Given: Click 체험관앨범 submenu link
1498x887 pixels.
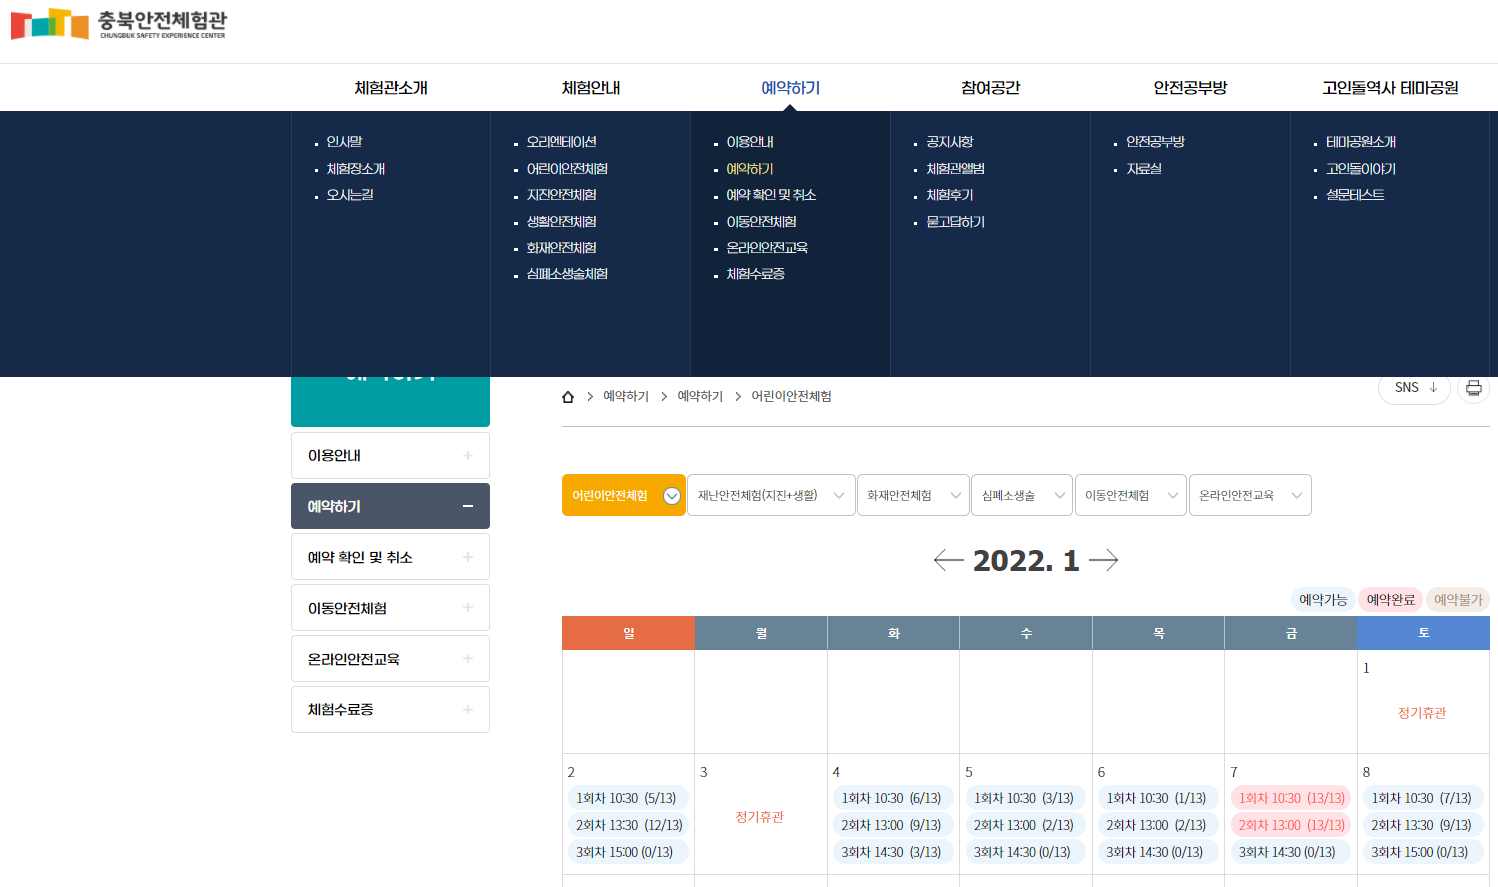Looking at the screenshot, I should coord(956,169).
